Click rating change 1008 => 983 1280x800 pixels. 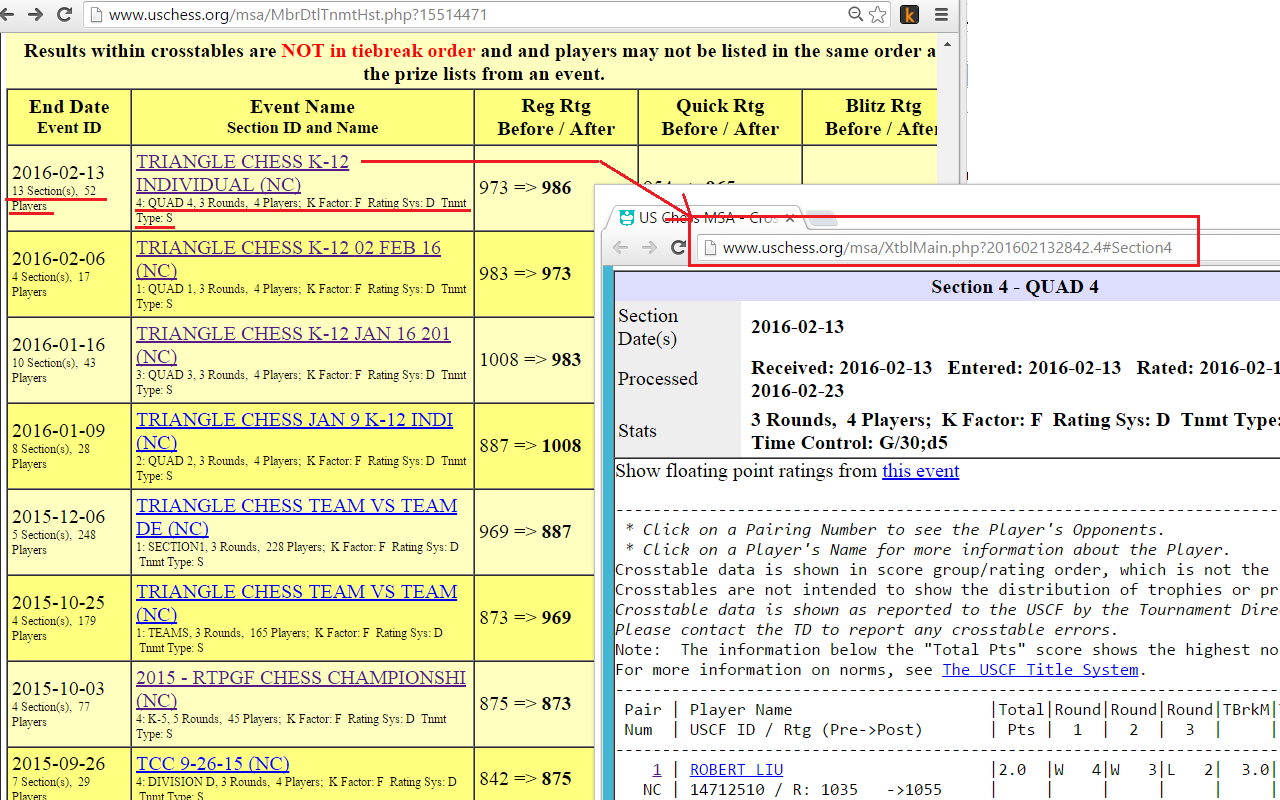point(530,359)
